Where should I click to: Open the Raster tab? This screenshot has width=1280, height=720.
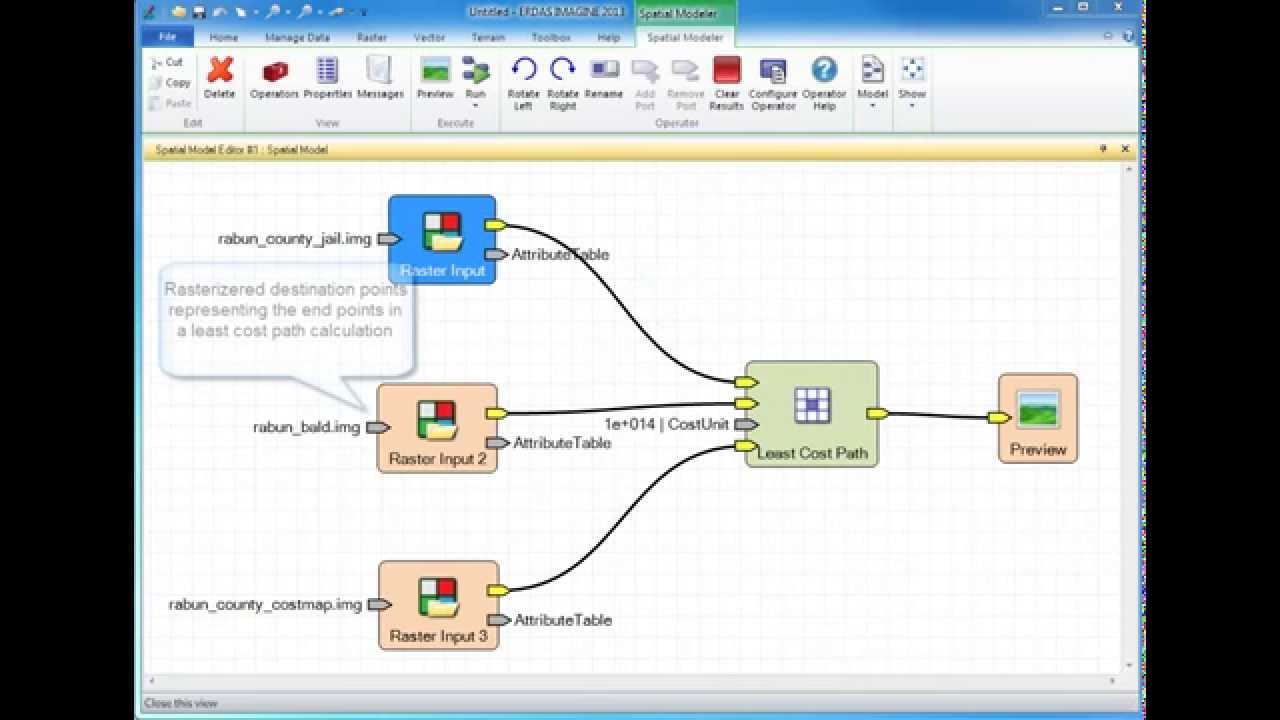pos(372,37)
